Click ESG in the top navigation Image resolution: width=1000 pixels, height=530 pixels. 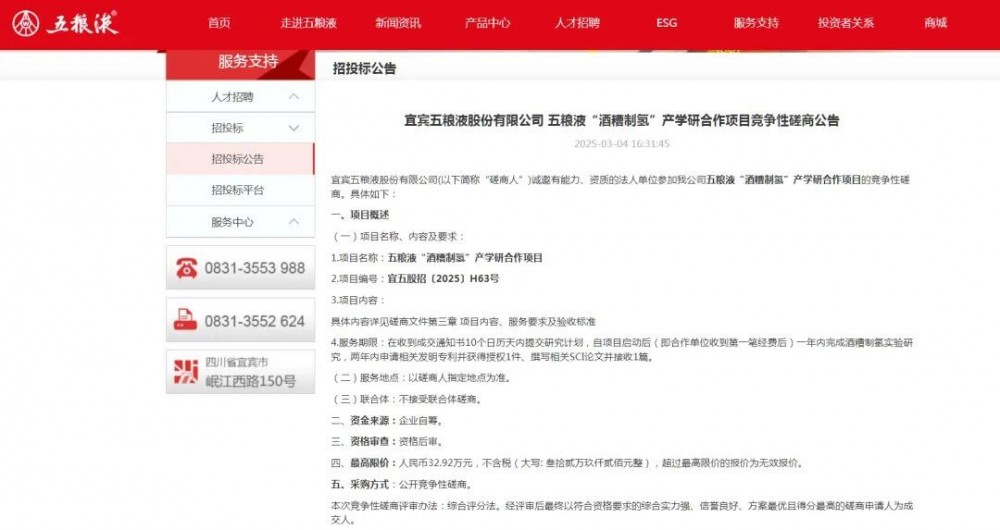pyautogui.click(x=666, y=23)
